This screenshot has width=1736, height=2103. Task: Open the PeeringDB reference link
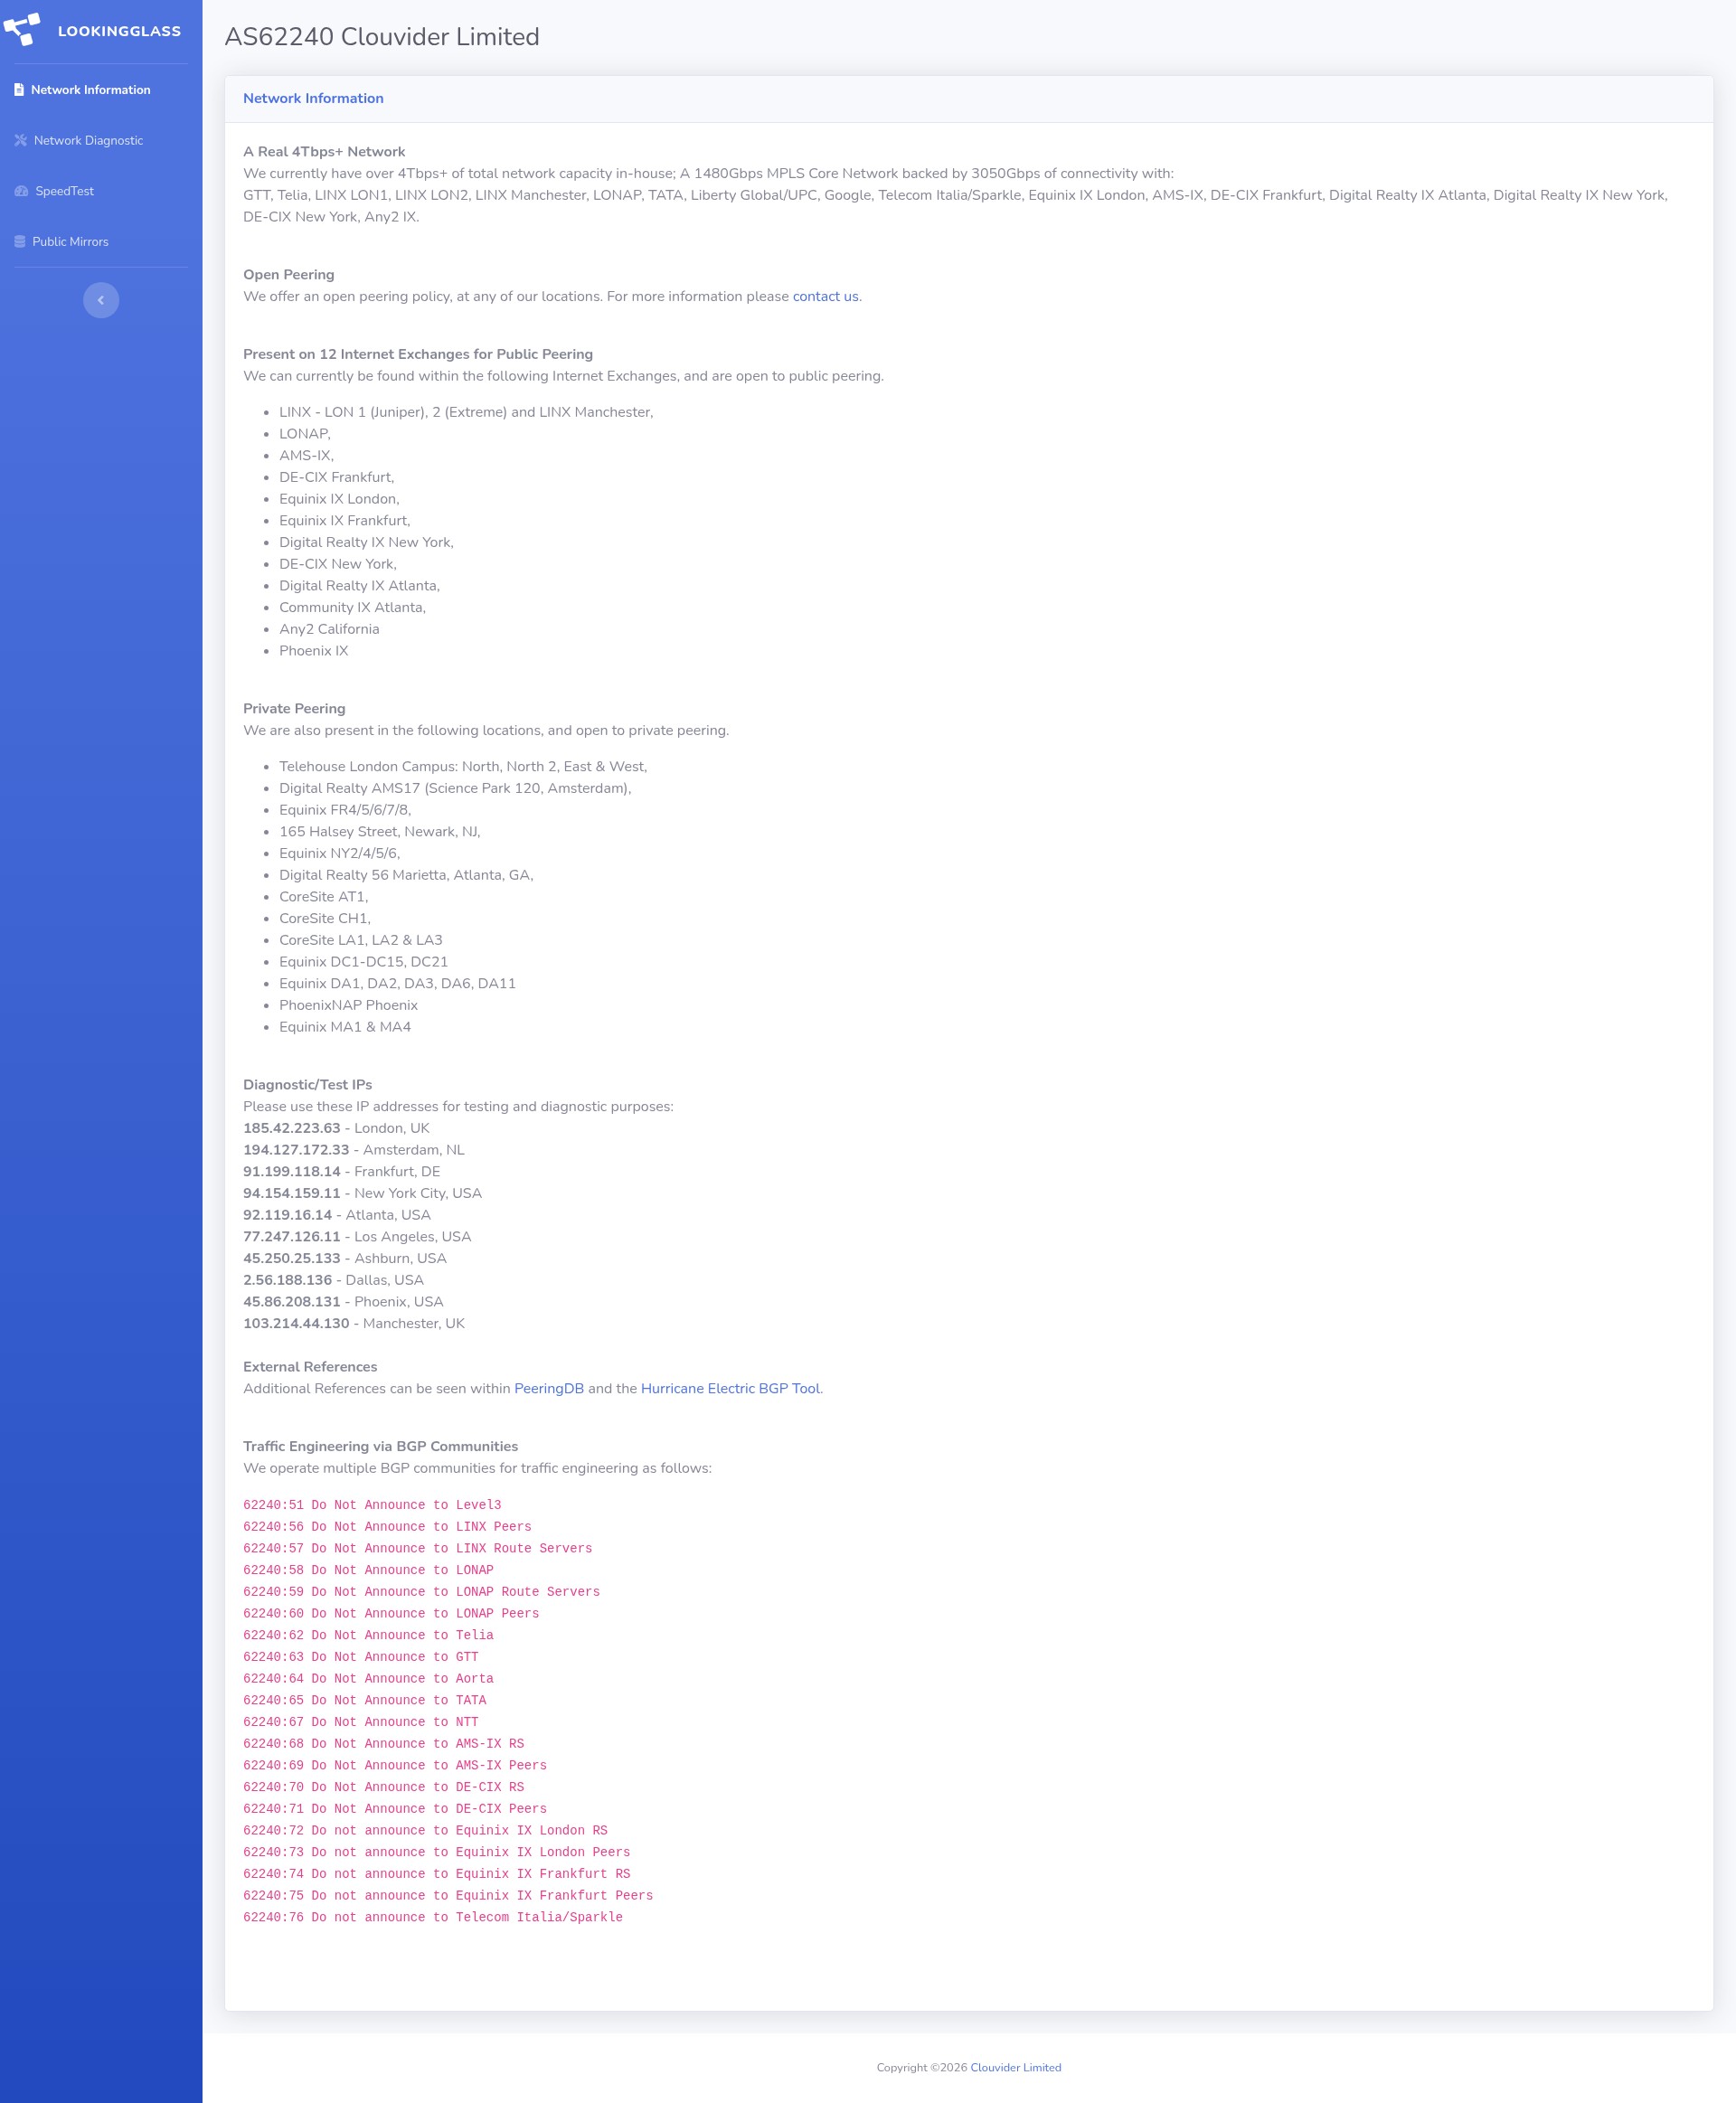coord(549,1389)
